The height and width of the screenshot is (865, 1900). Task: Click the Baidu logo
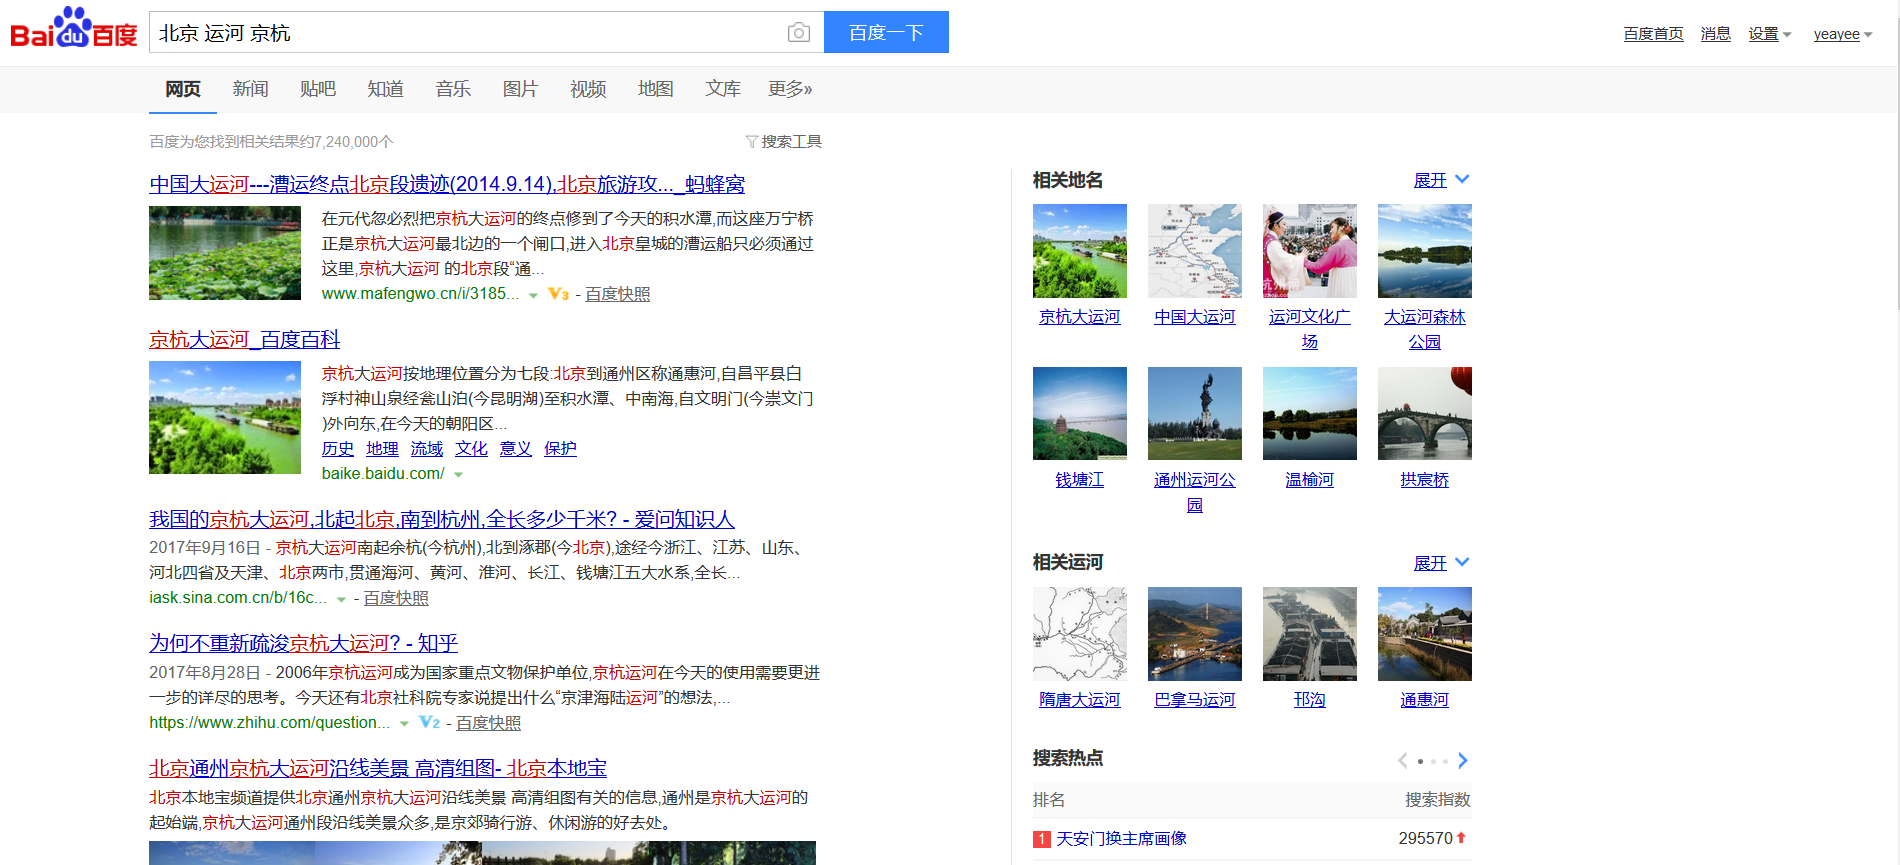tap(73, 29)
